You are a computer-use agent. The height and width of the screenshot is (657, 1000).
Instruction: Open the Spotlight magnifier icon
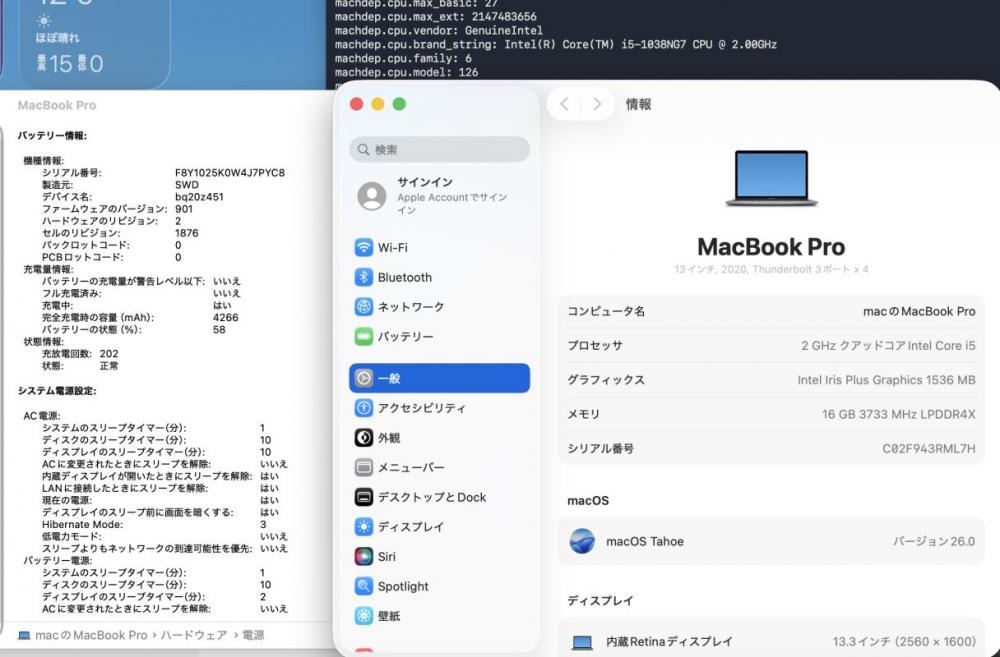point(364,586)
